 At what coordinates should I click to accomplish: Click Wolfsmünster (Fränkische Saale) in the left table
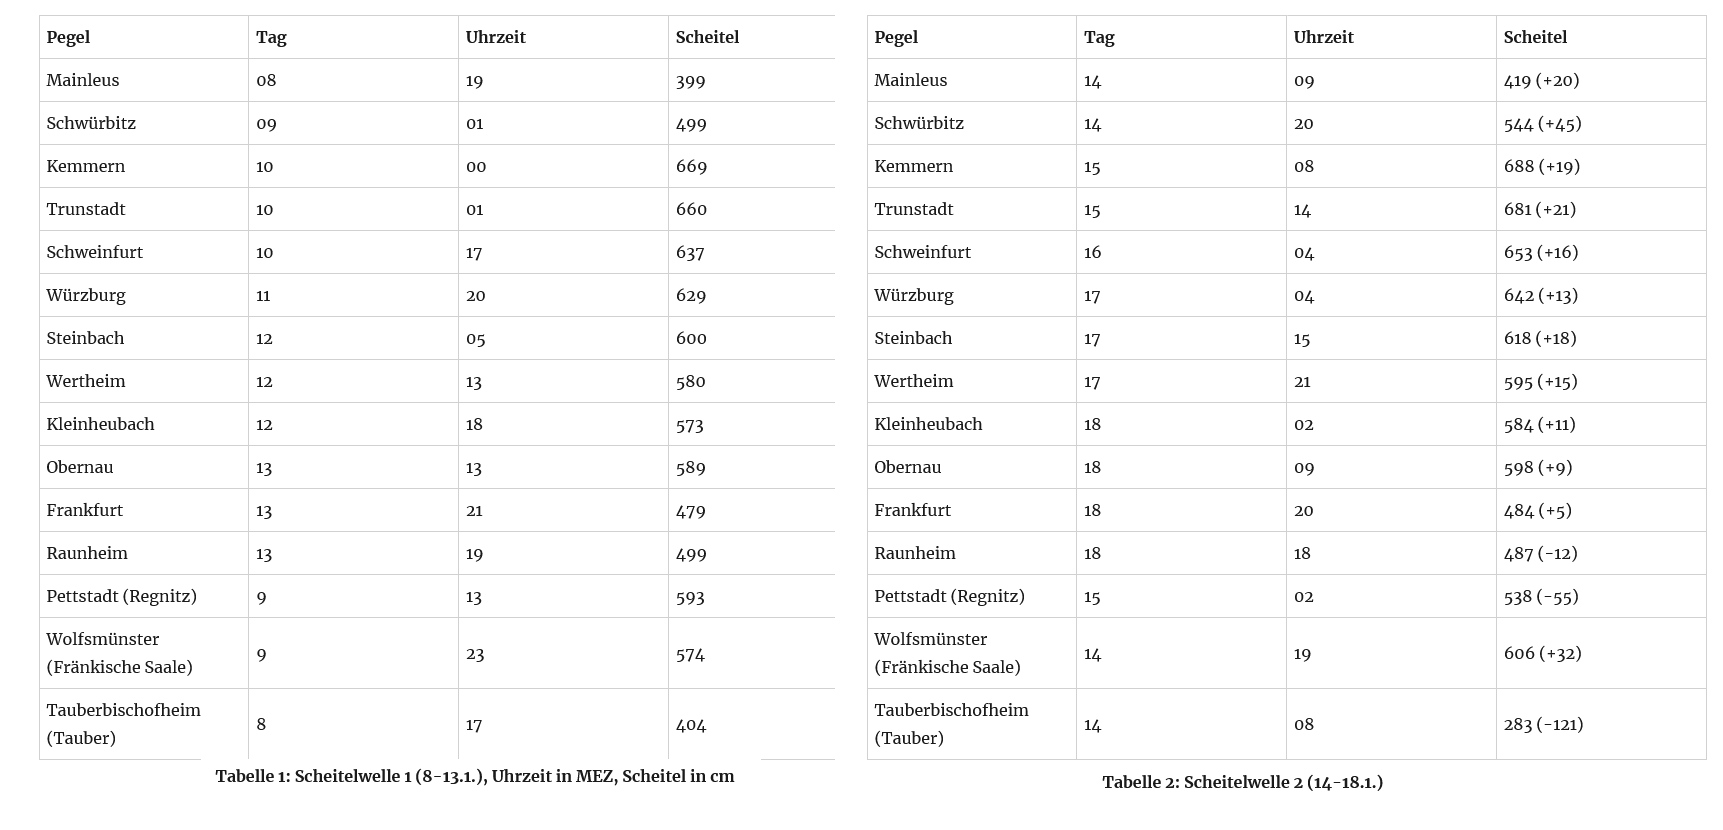coord(119,653)
